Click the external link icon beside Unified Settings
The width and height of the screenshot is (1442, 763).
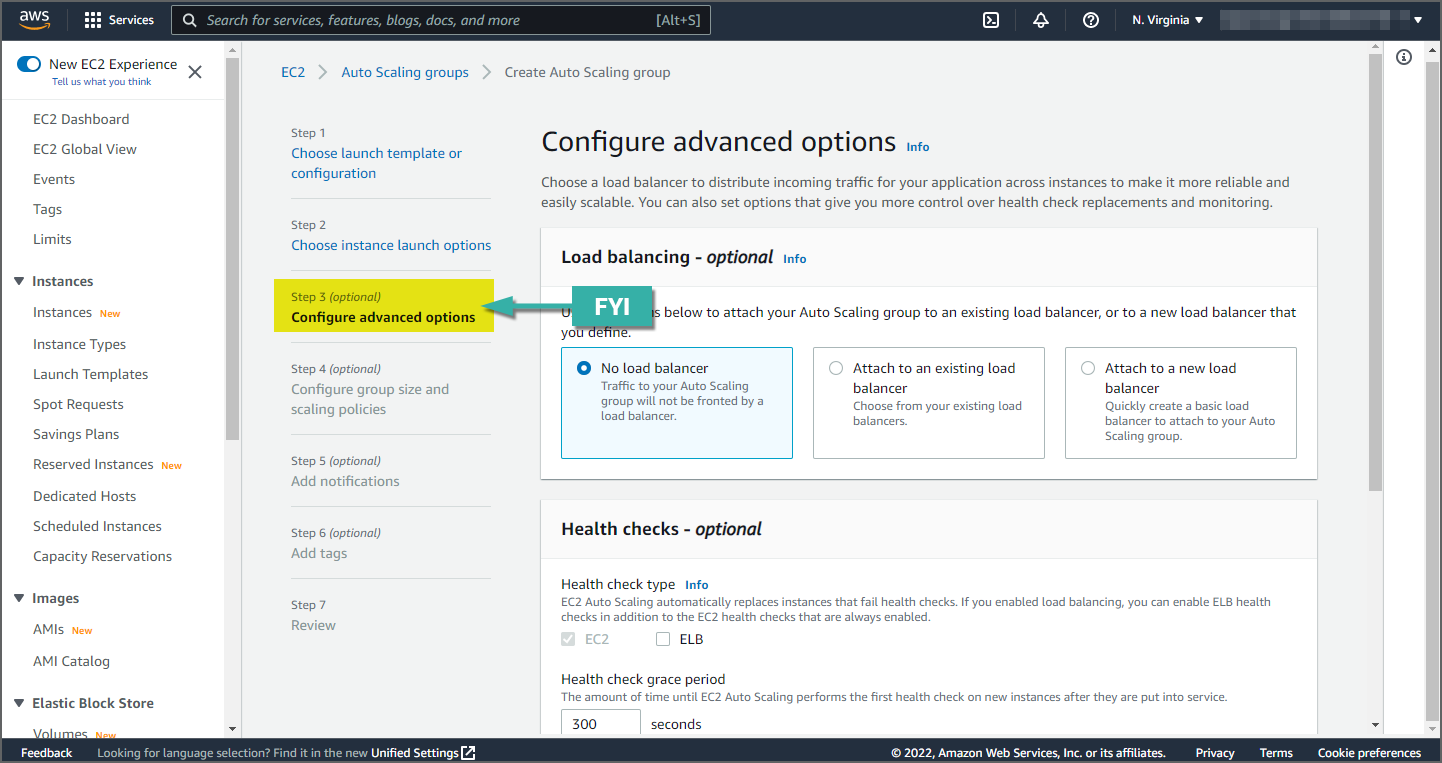[468, 753]
